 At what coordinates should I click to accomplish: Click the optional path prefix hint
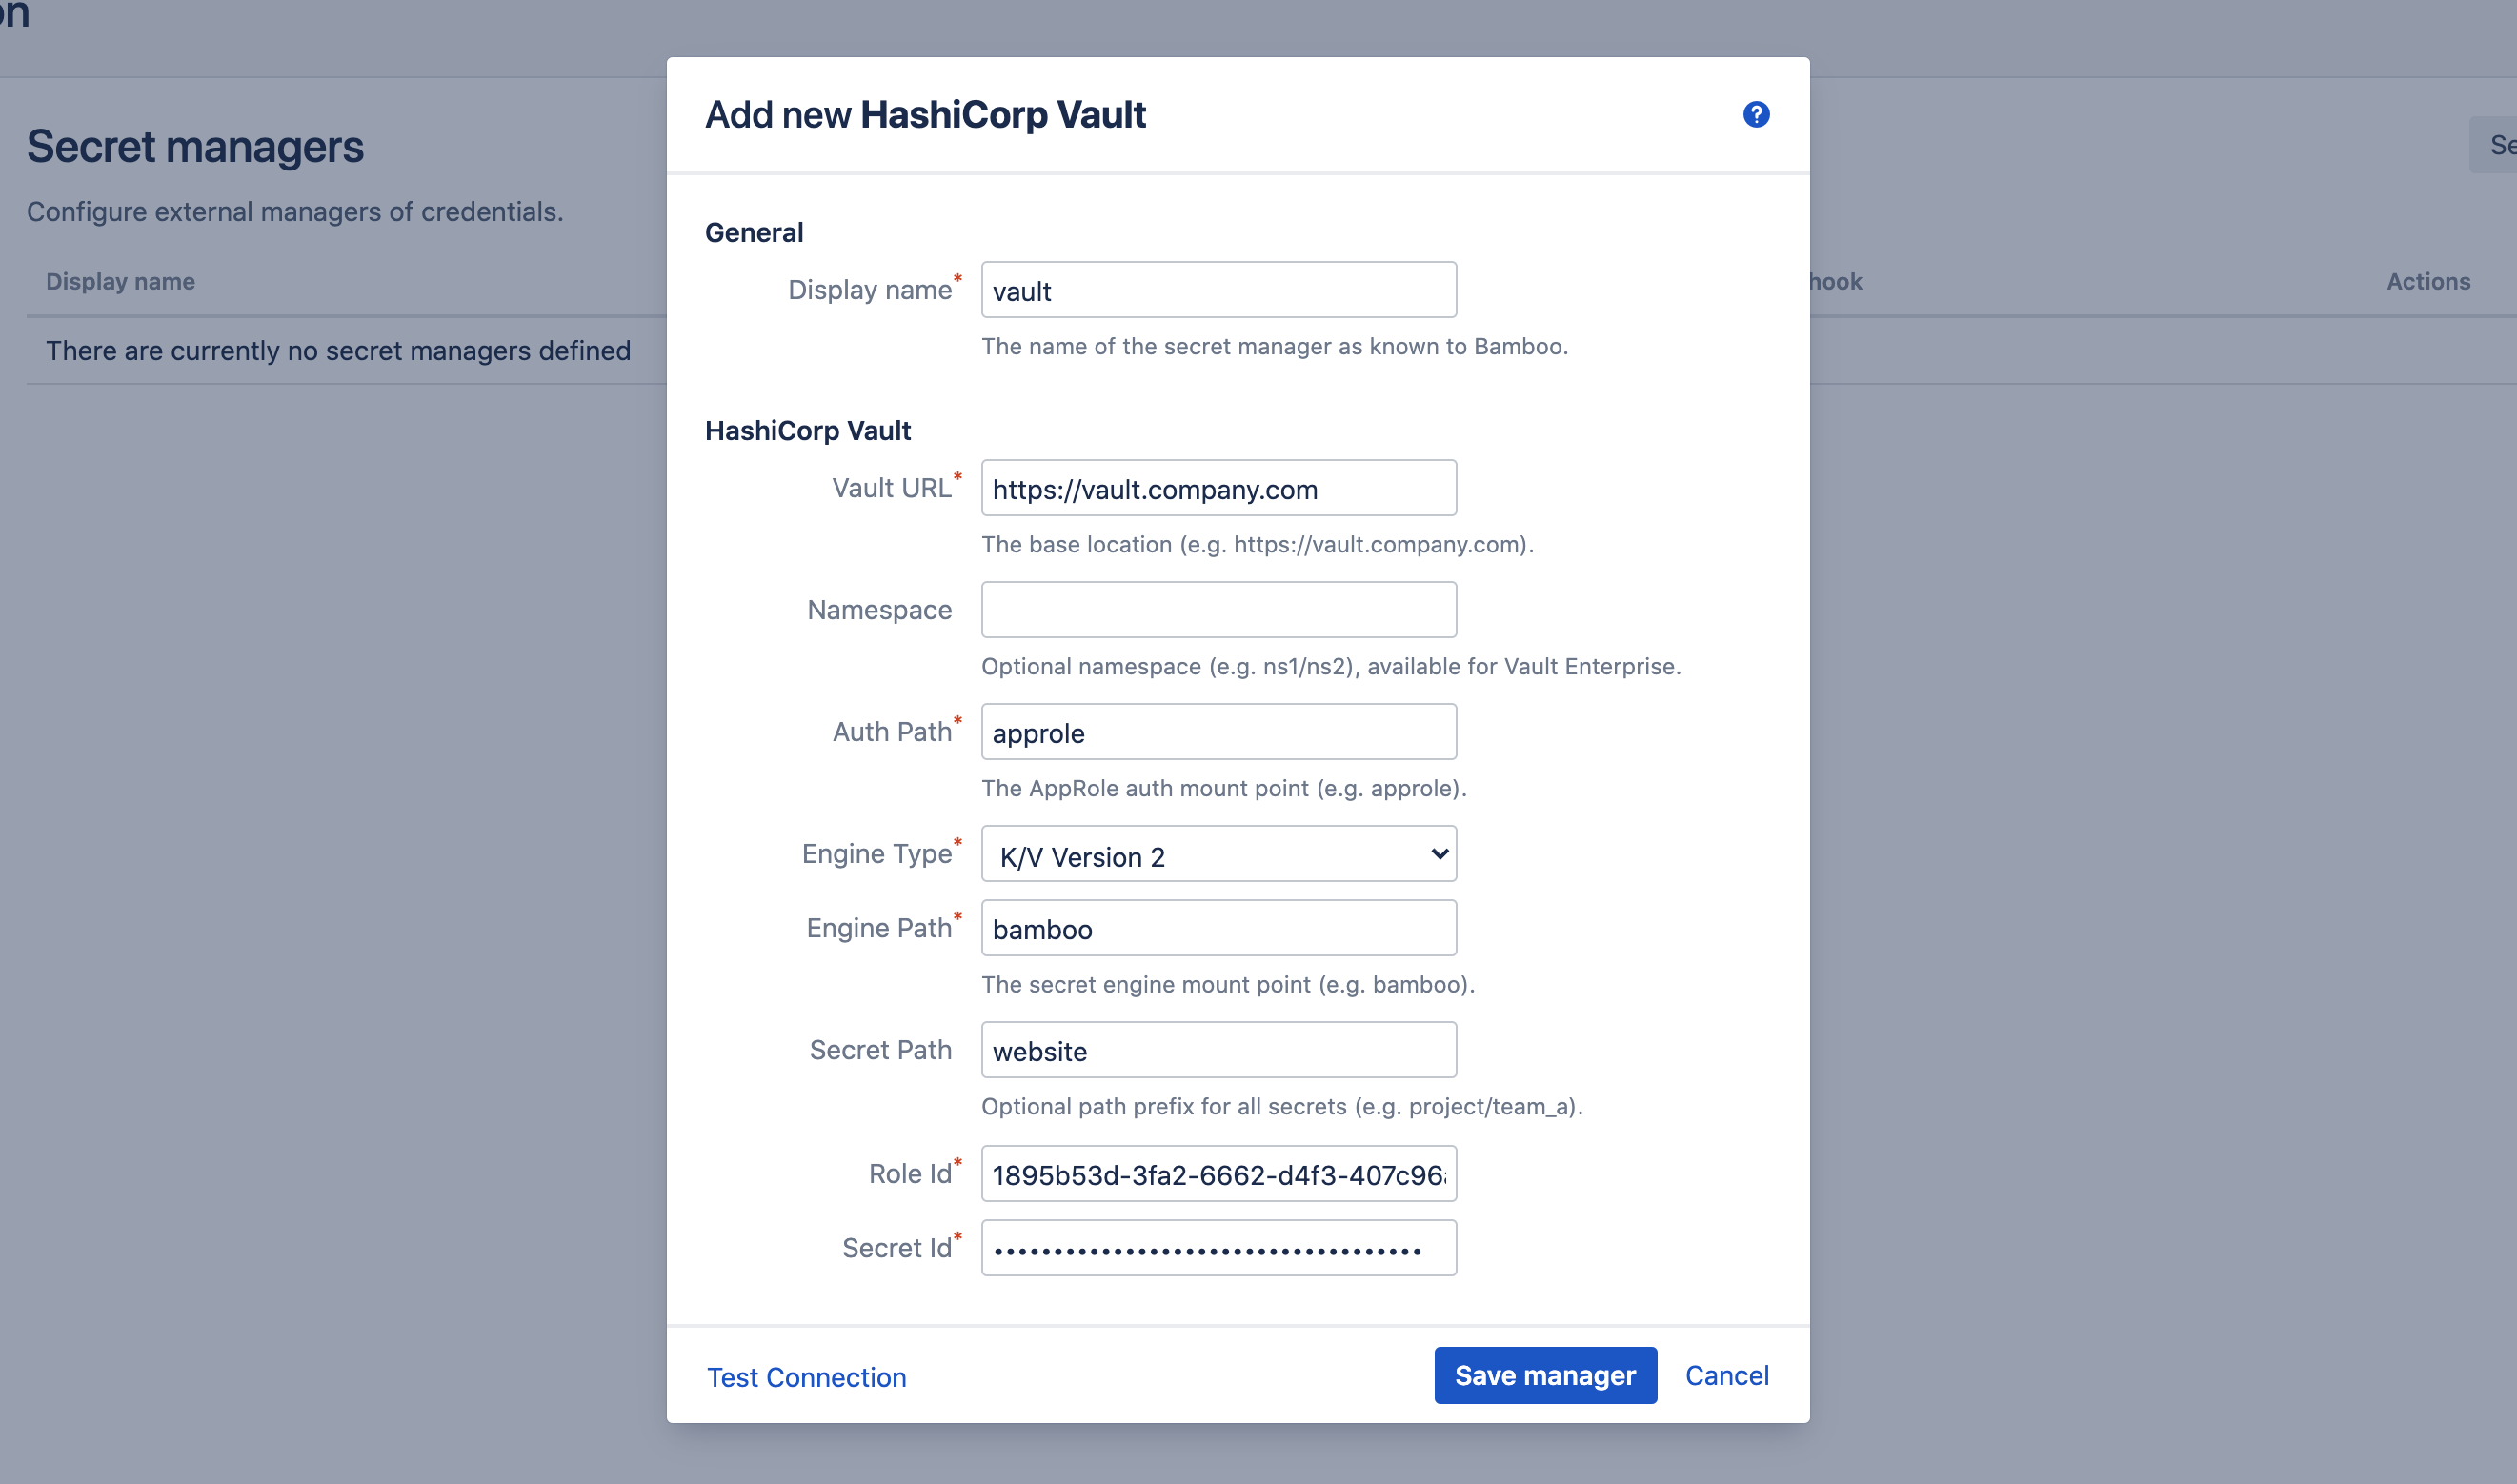coord(1282,1107)
